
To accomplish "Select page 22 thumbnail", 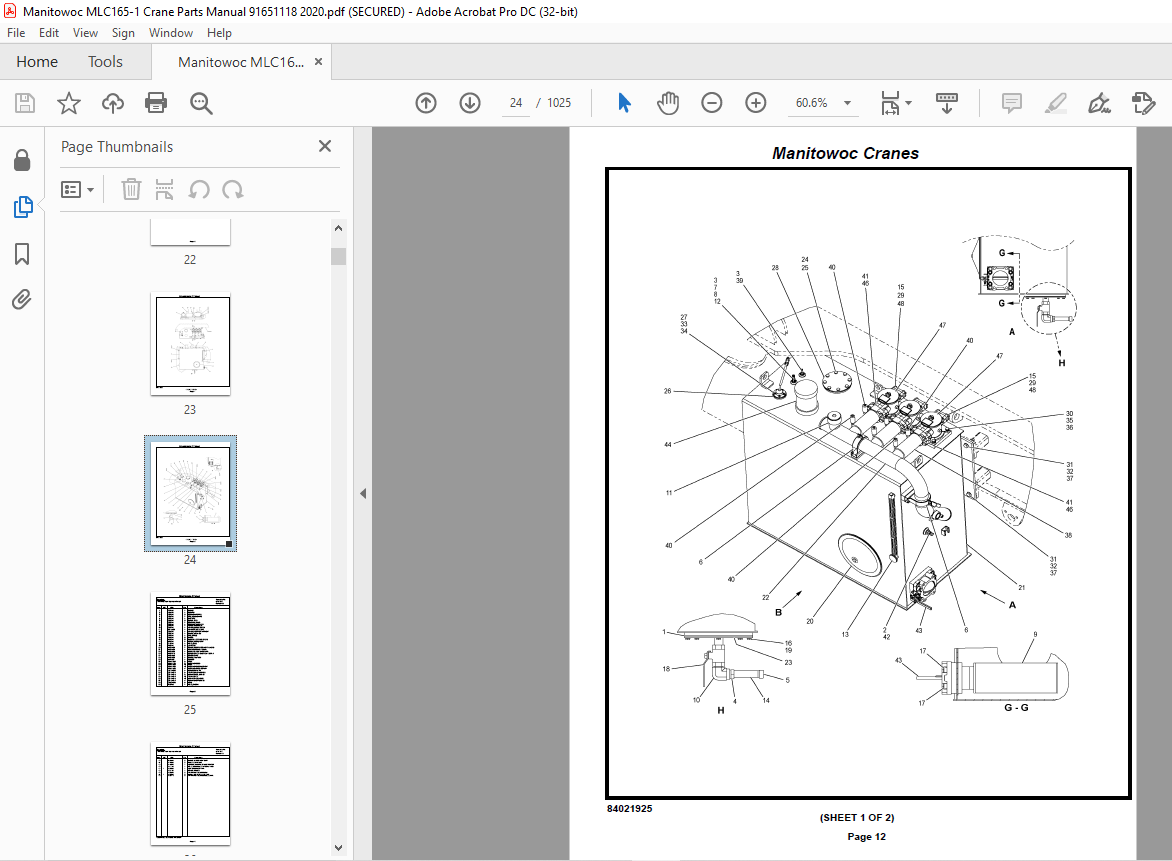I will [191, 232].
